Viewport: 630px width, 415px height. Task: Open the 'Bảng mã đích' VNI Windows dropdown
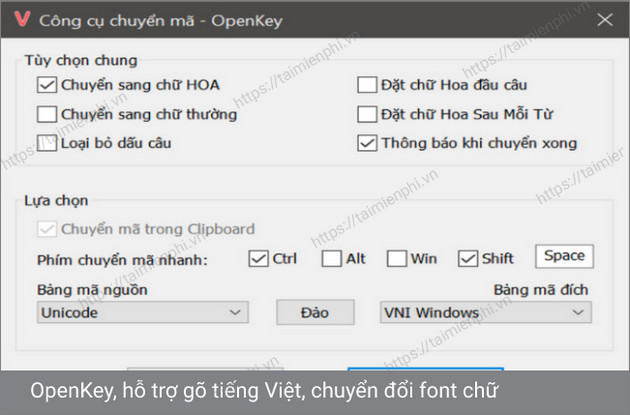point(486,313)
